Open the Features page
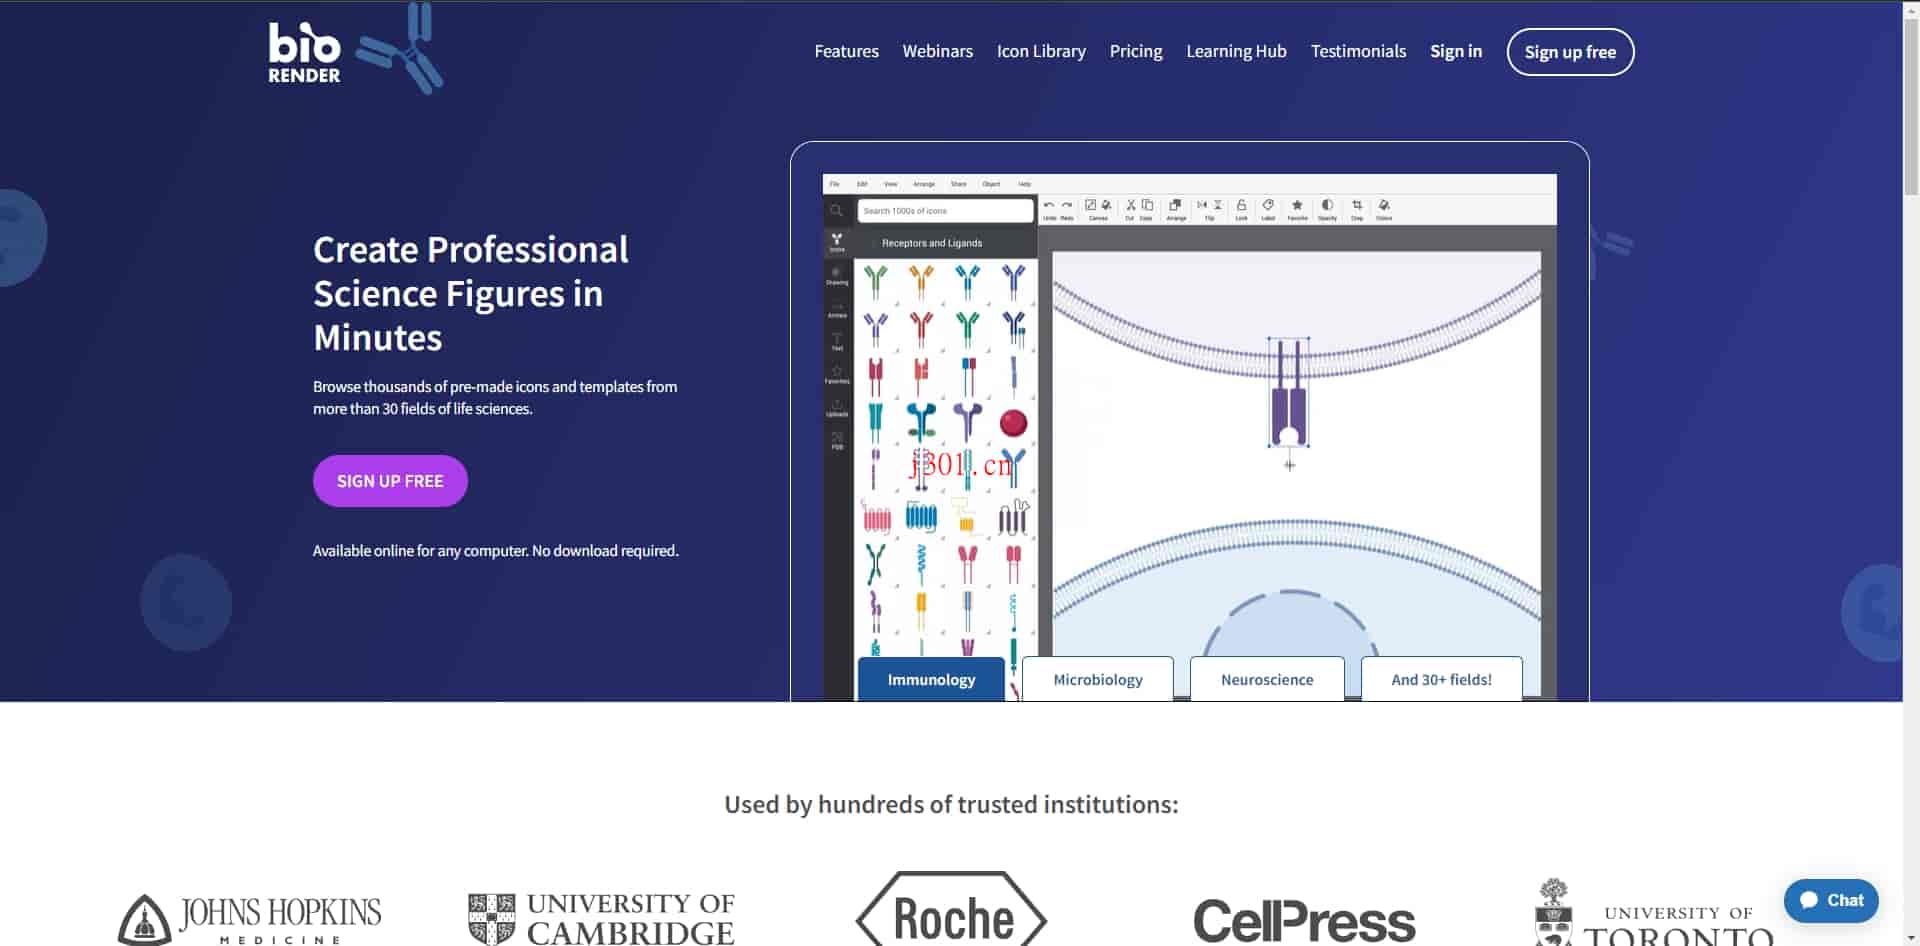Viewport: 1920px width, 946px height. 846,51
